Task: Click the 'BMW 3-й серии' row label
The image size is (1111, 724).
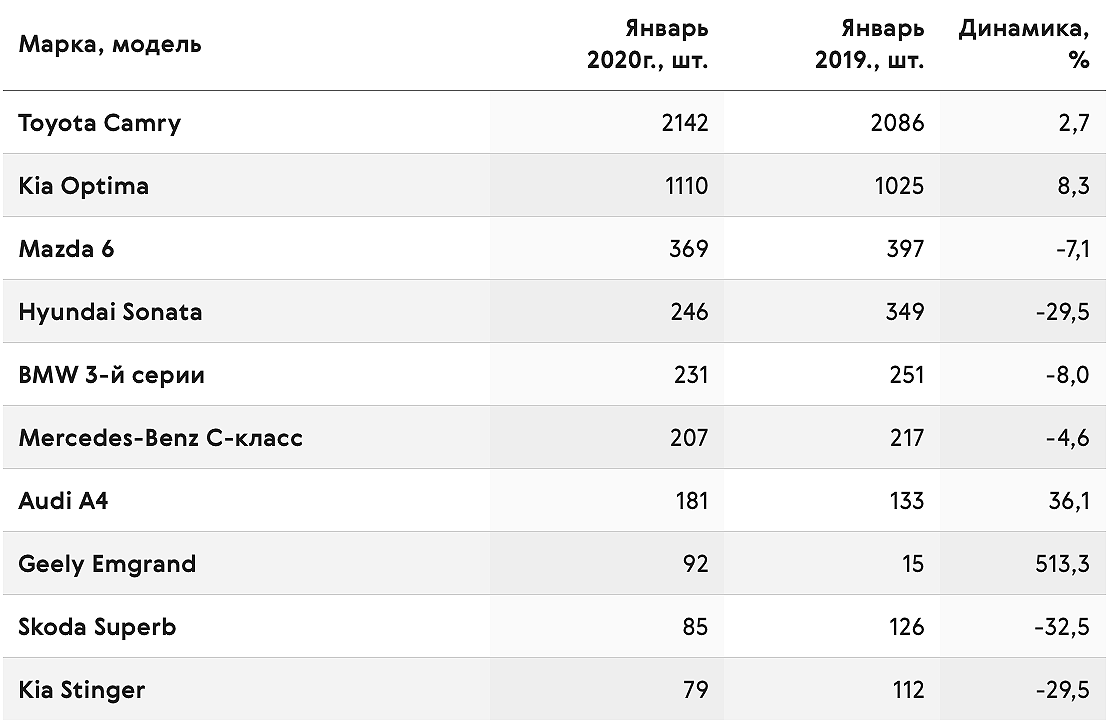Action: tap(111, 375)
